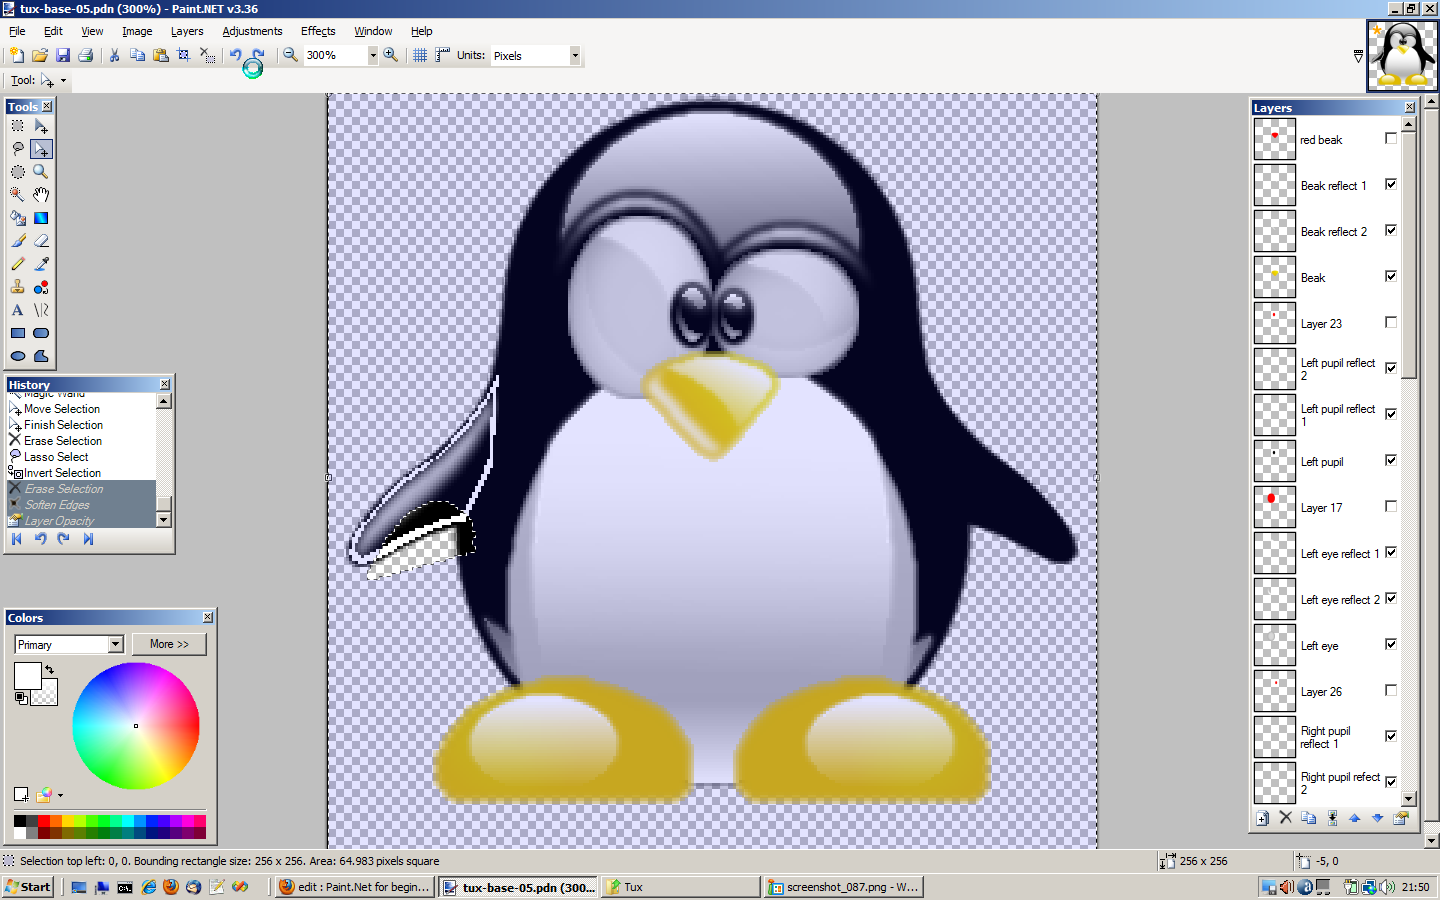Hide the Beak reflect 2 layer
The width and height of the screenshot is (1440, 900).
[1391, 230]
